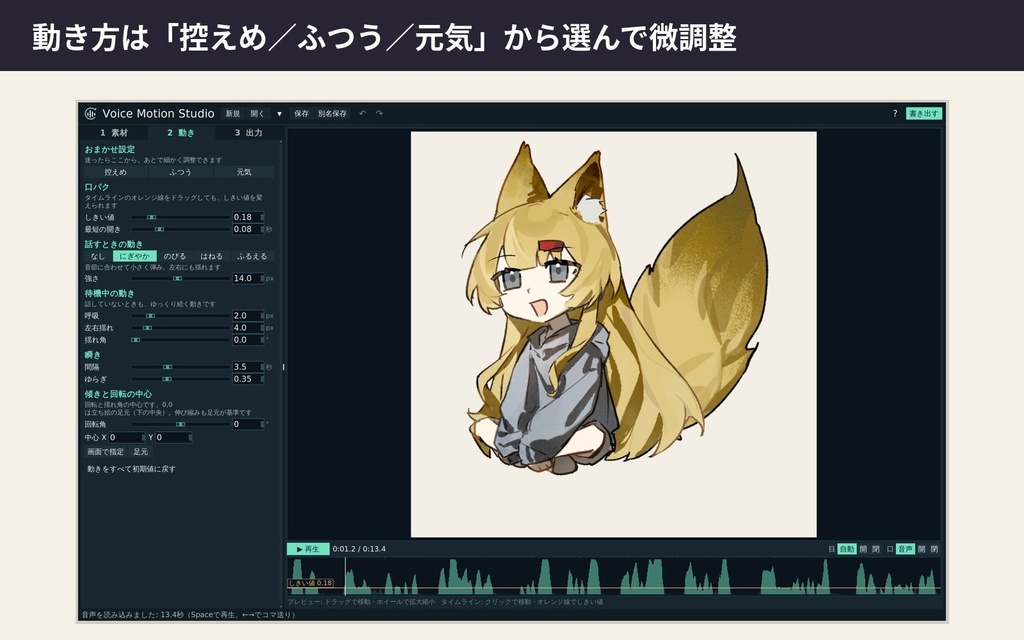This screenshot has width=1024, height=640.
Task: Click the 別名保存 save-as button
Action: (x=332, y=114)
